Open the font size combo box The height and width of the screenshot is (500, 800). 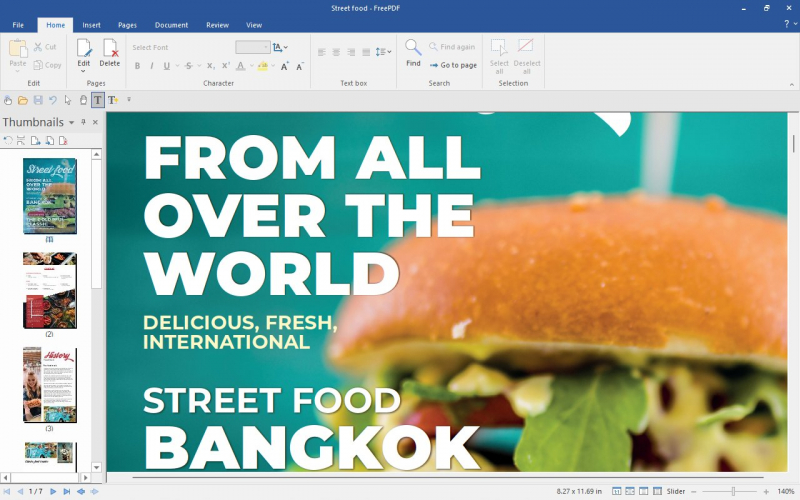click(x=253, y=47)
